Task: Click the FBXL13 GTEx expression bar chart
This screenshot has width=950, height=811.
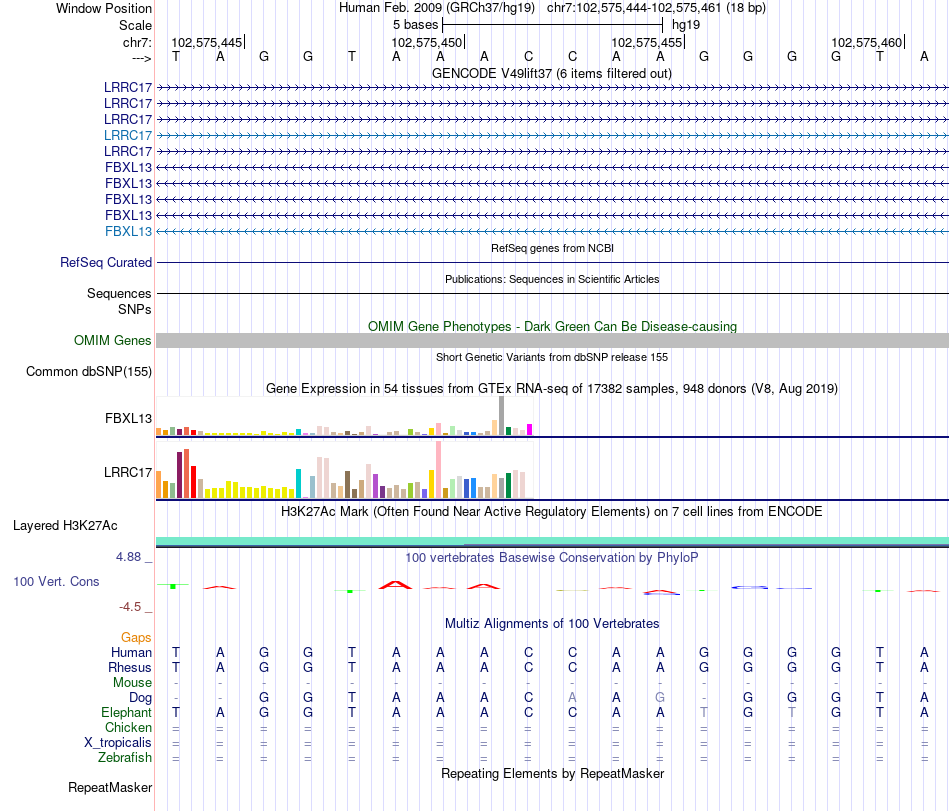Action: click(x=344, y=417)
